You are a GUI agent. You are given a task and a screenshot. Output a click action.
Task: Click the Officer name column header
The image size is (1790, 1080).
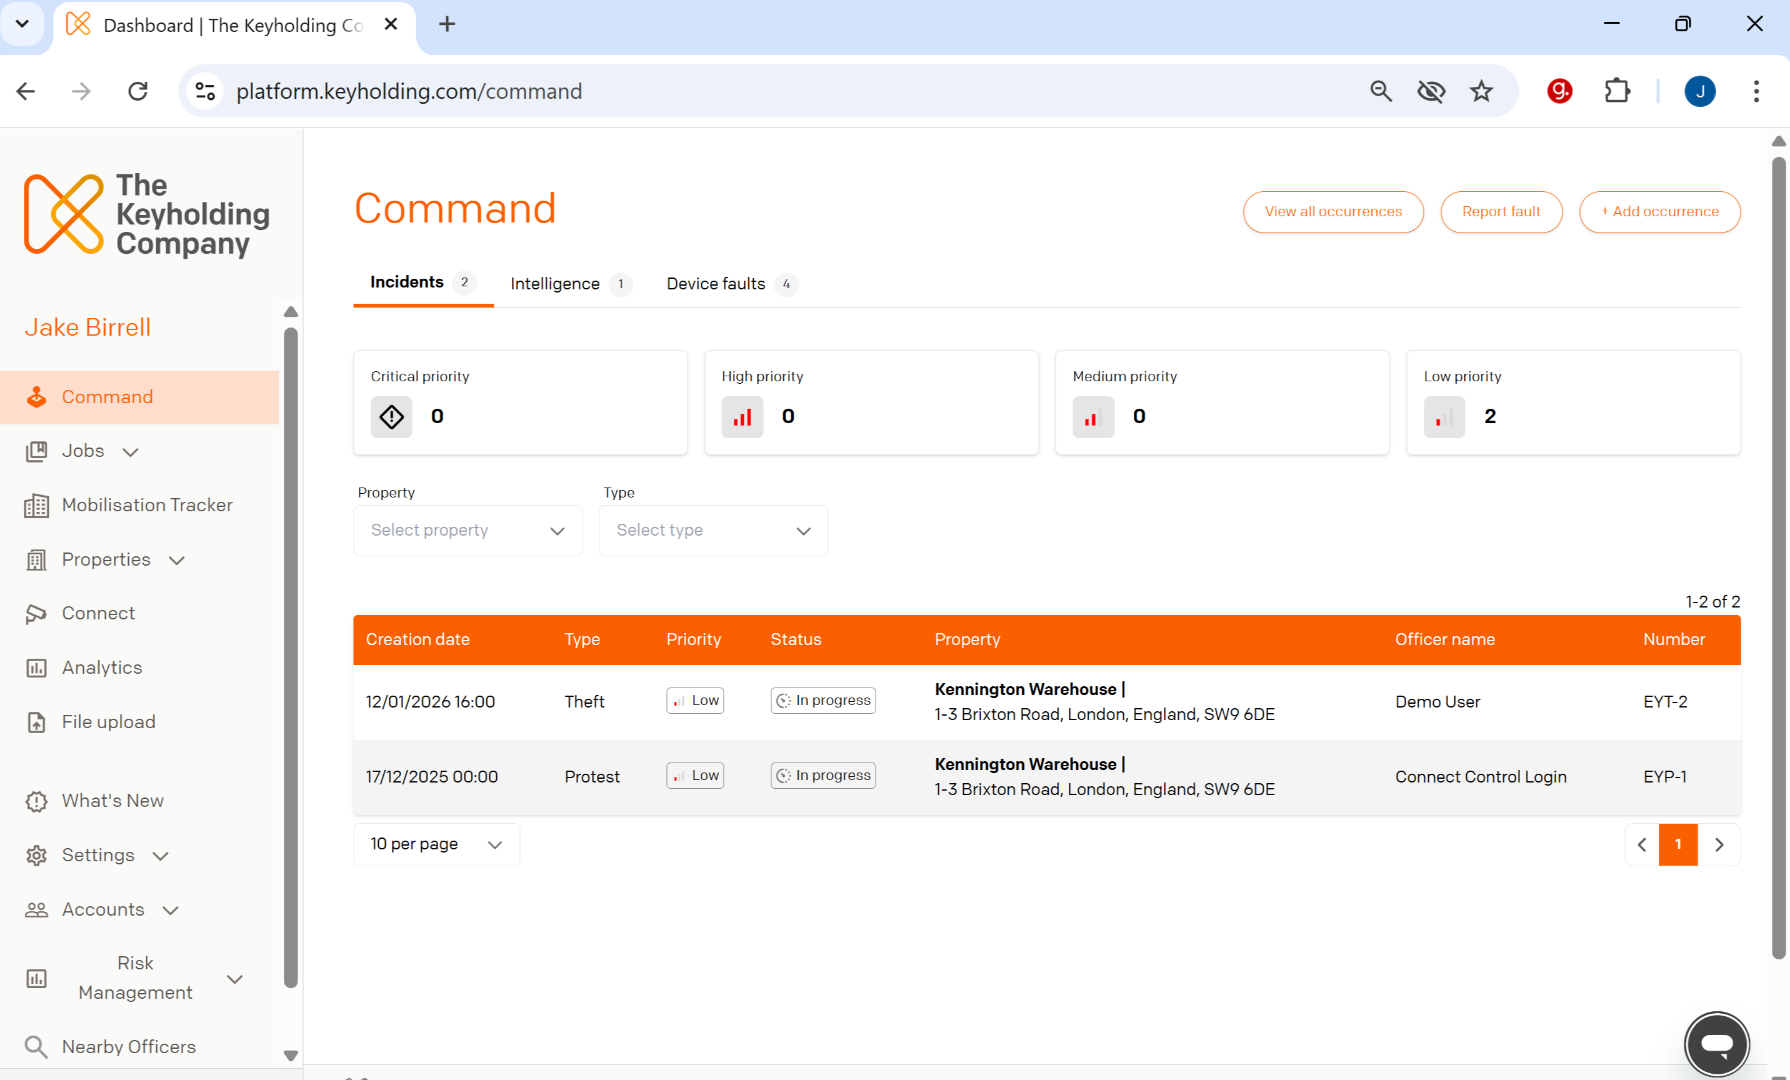tap(1445, 640)
